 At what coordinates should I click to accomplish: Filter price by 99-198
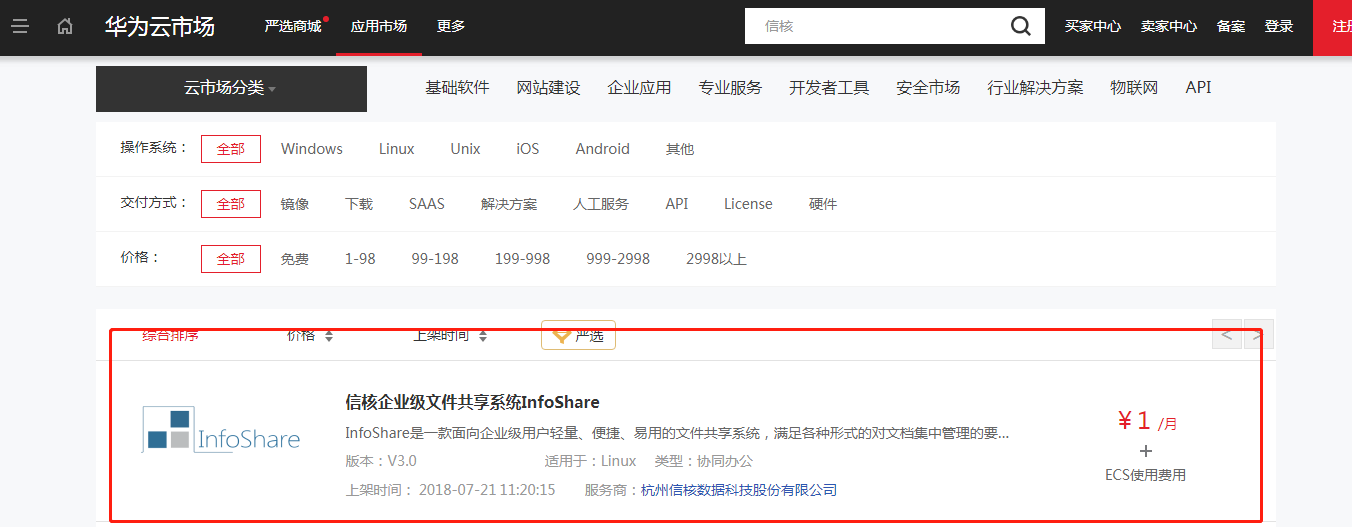(435, 259)
